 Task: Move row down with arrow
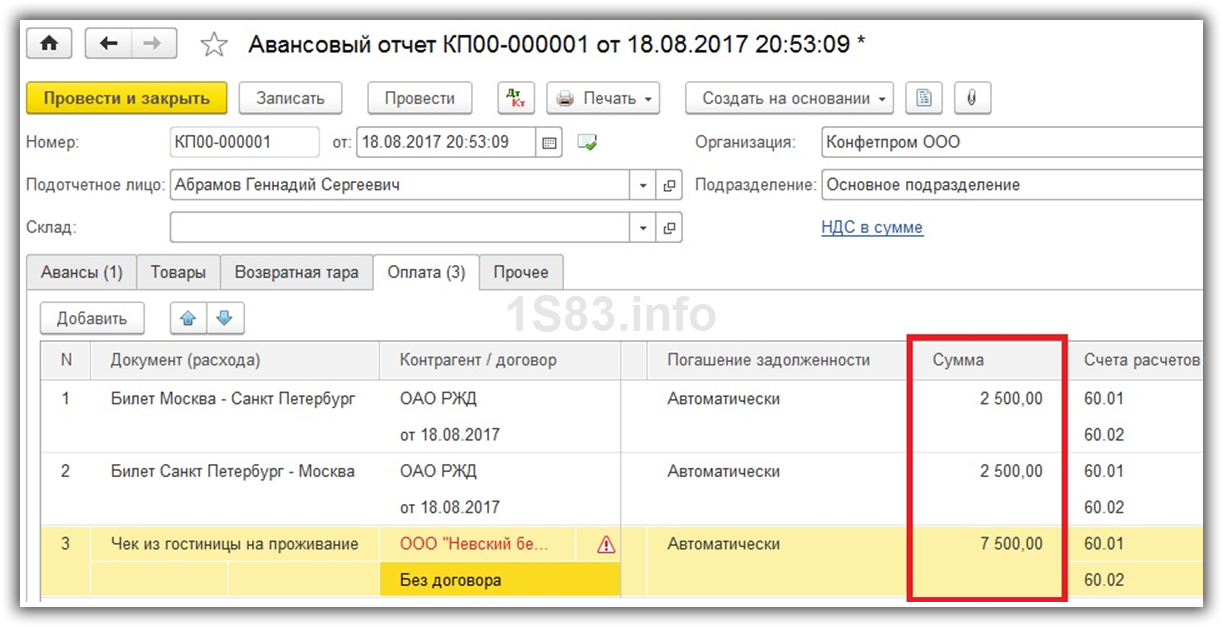(x=224, y=318)
